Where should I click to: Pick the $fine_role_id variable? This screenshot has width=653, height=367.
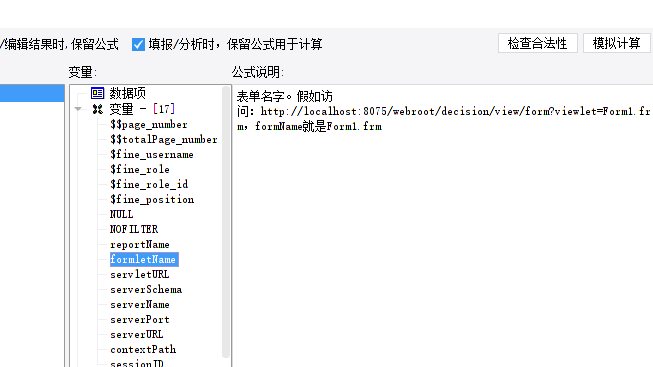coord(149,185)
